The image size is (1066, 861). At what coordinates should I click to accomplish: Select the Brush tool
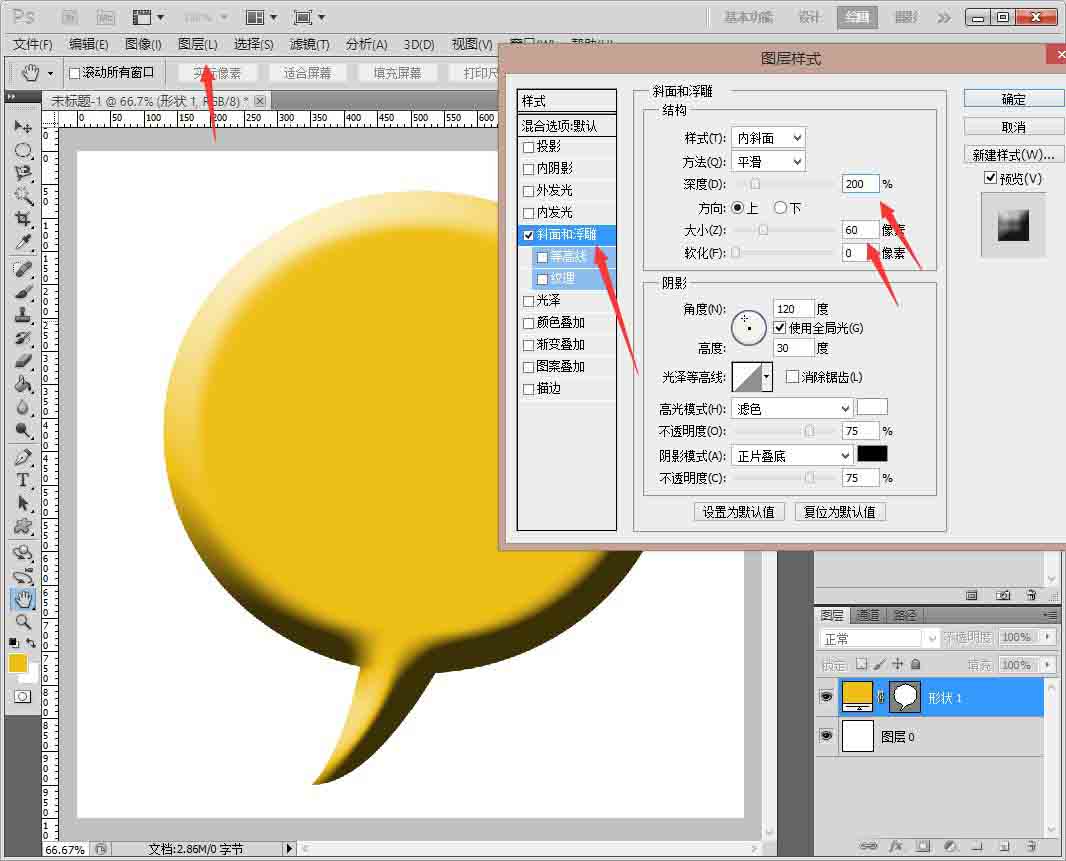(23, 292)
